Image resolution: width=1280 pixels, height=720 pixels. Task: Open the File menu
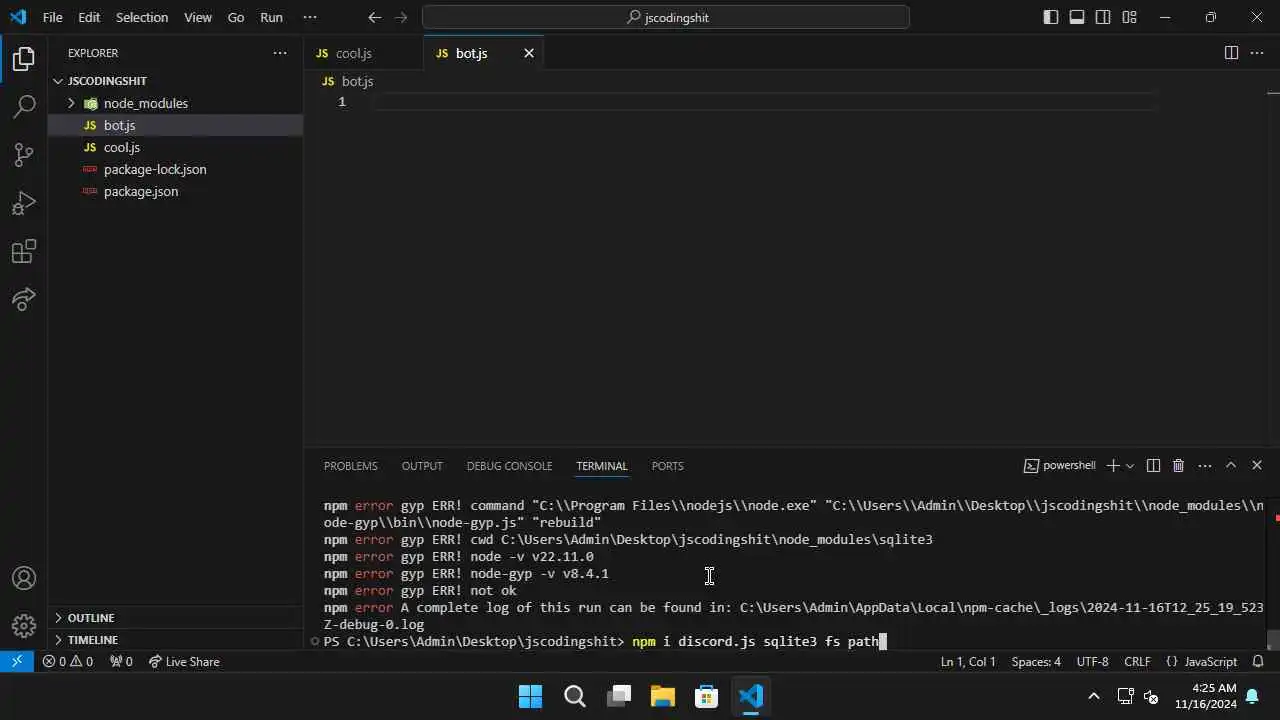(52, 17)
